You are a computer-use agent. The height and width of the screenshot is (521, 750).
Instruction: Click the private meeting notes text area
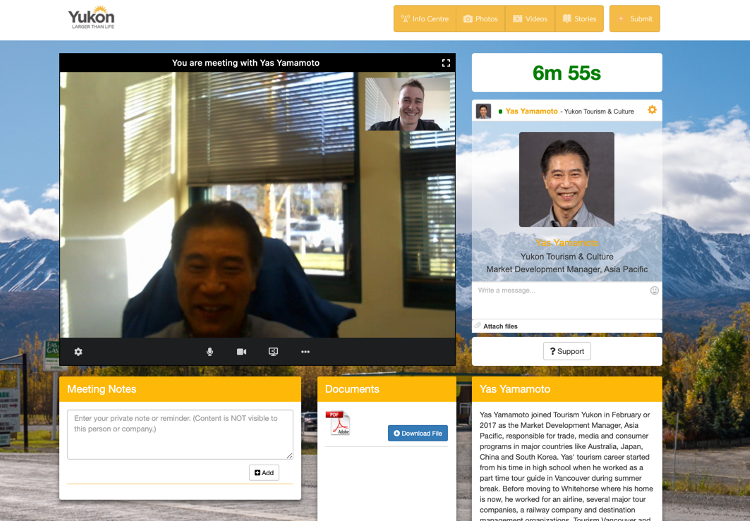tap(180, 434)
